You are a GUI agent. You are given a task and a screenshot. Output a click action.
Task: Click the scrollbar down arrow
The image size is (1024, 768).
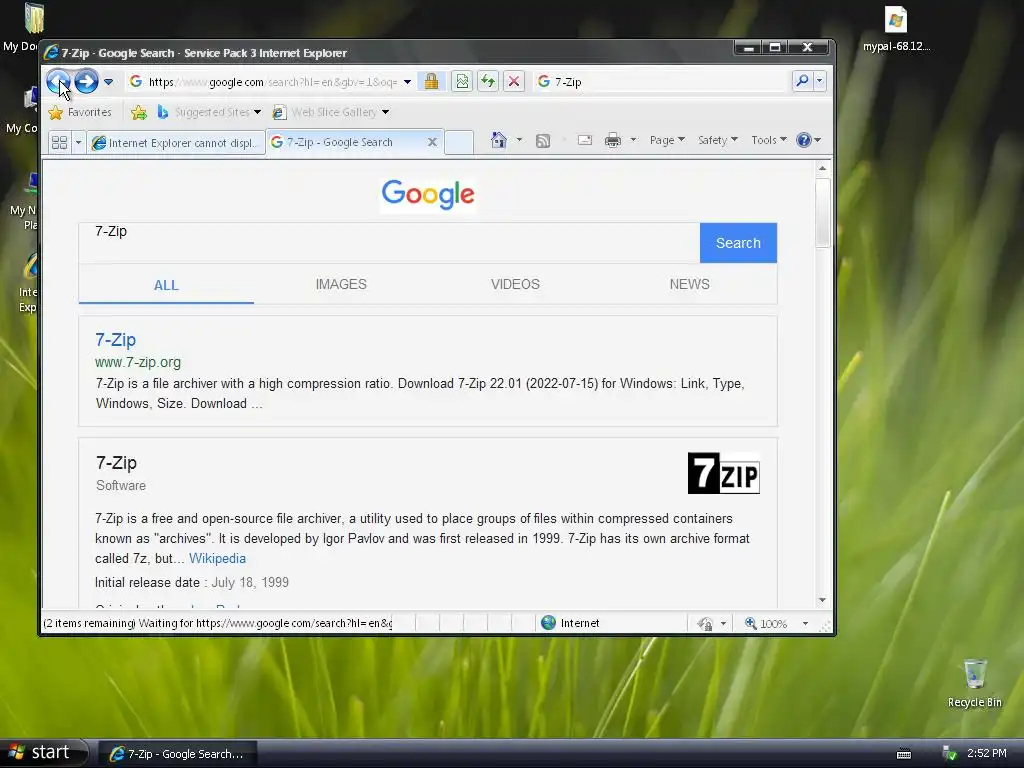[x=822, y=600]
